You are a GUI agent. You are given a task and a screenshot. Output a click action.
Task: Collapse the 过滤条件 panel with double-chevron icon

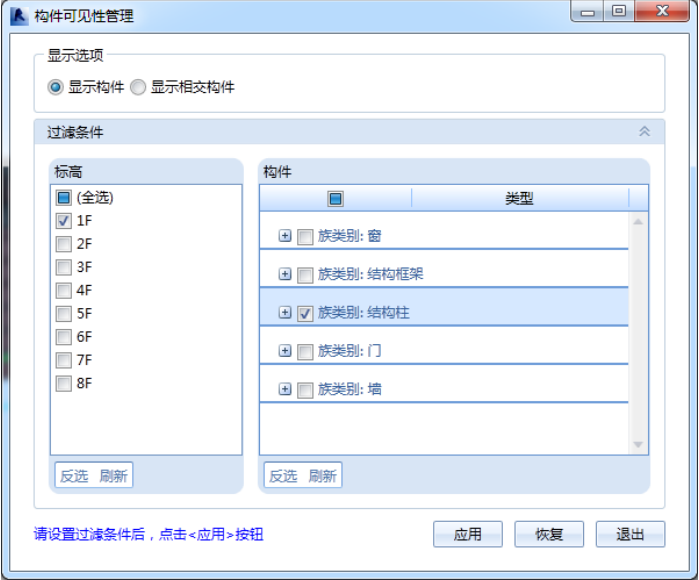click(644, 132)
